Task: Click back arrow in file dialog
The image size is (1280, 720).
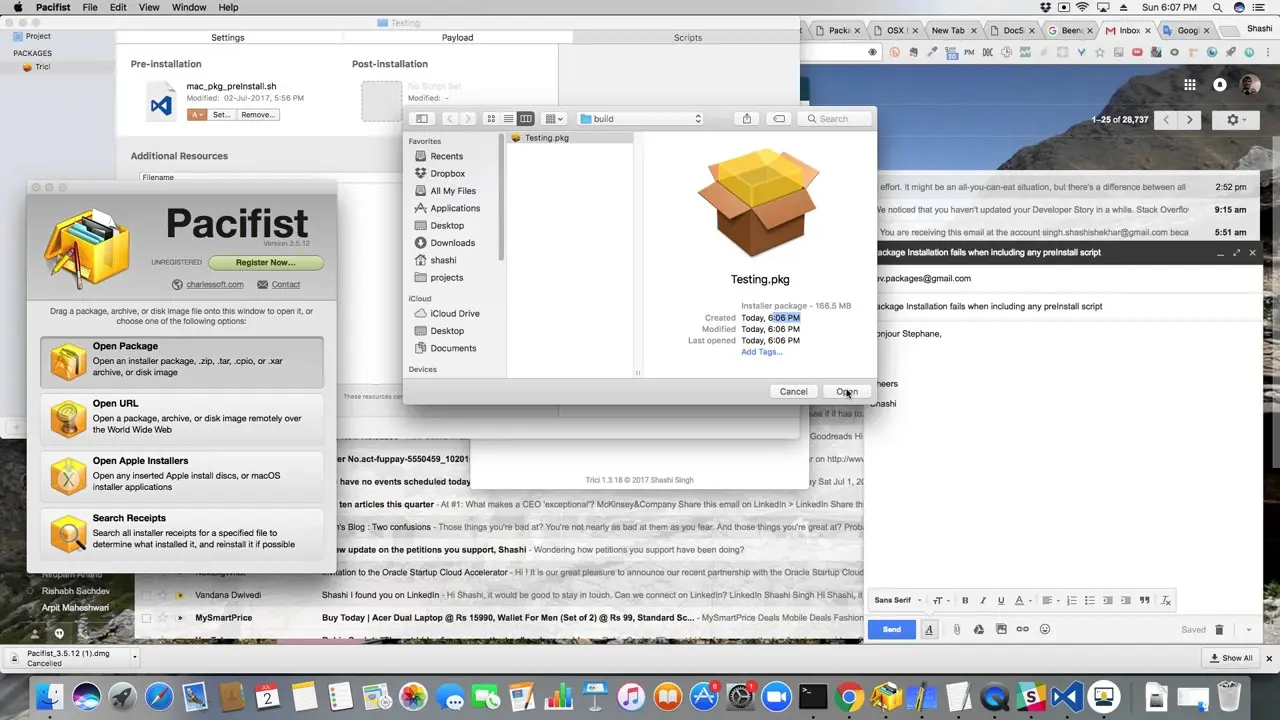Action: point(449,119)
